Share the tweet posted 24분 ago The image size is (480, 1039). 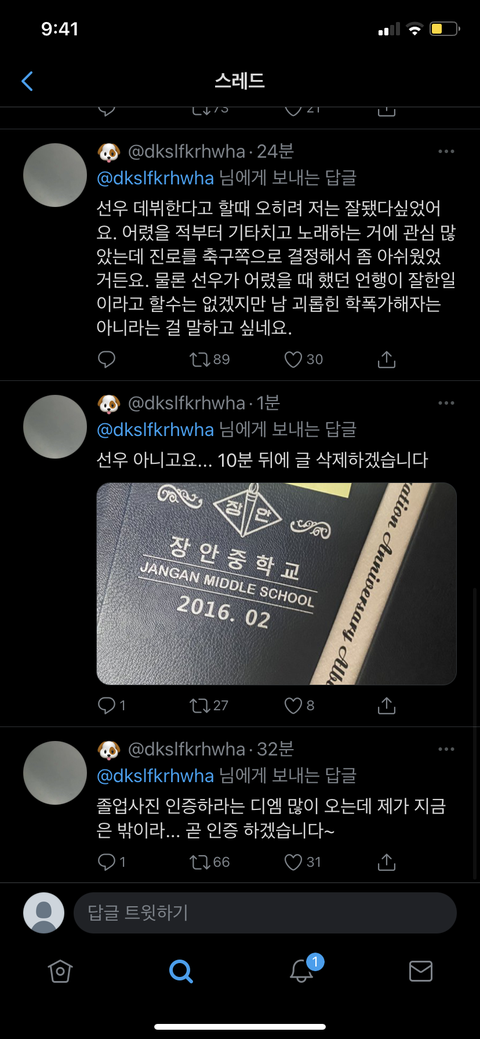pyautogui.click(x=387, y=359)
